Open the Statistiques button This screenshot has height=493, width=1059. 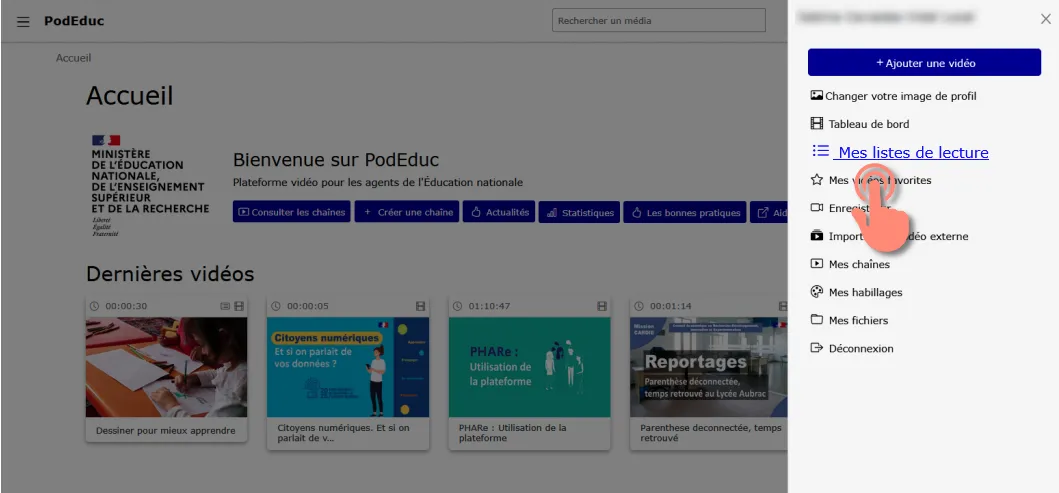(x=579, y=212)
